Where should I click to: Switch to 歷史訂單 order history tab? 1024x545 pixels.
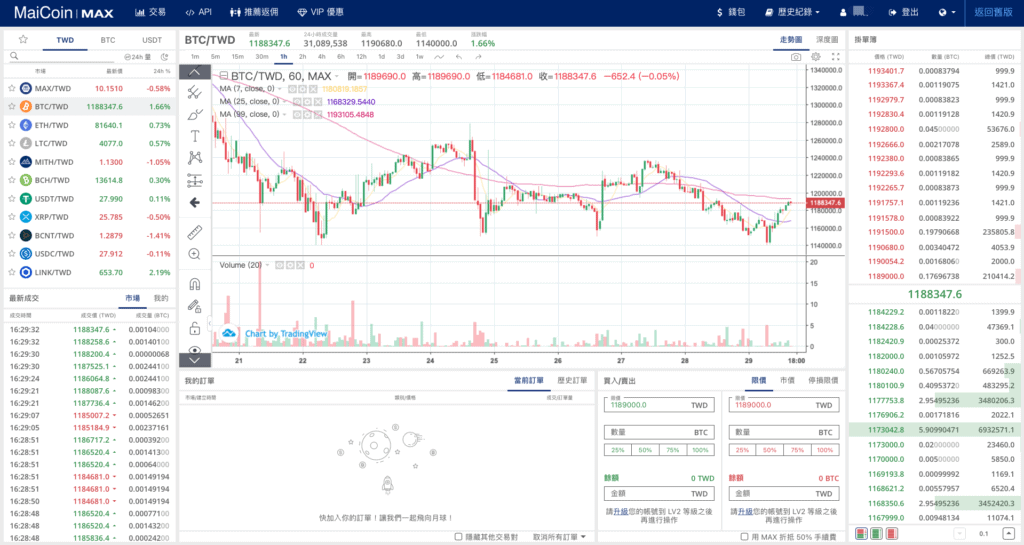[572, 381]
